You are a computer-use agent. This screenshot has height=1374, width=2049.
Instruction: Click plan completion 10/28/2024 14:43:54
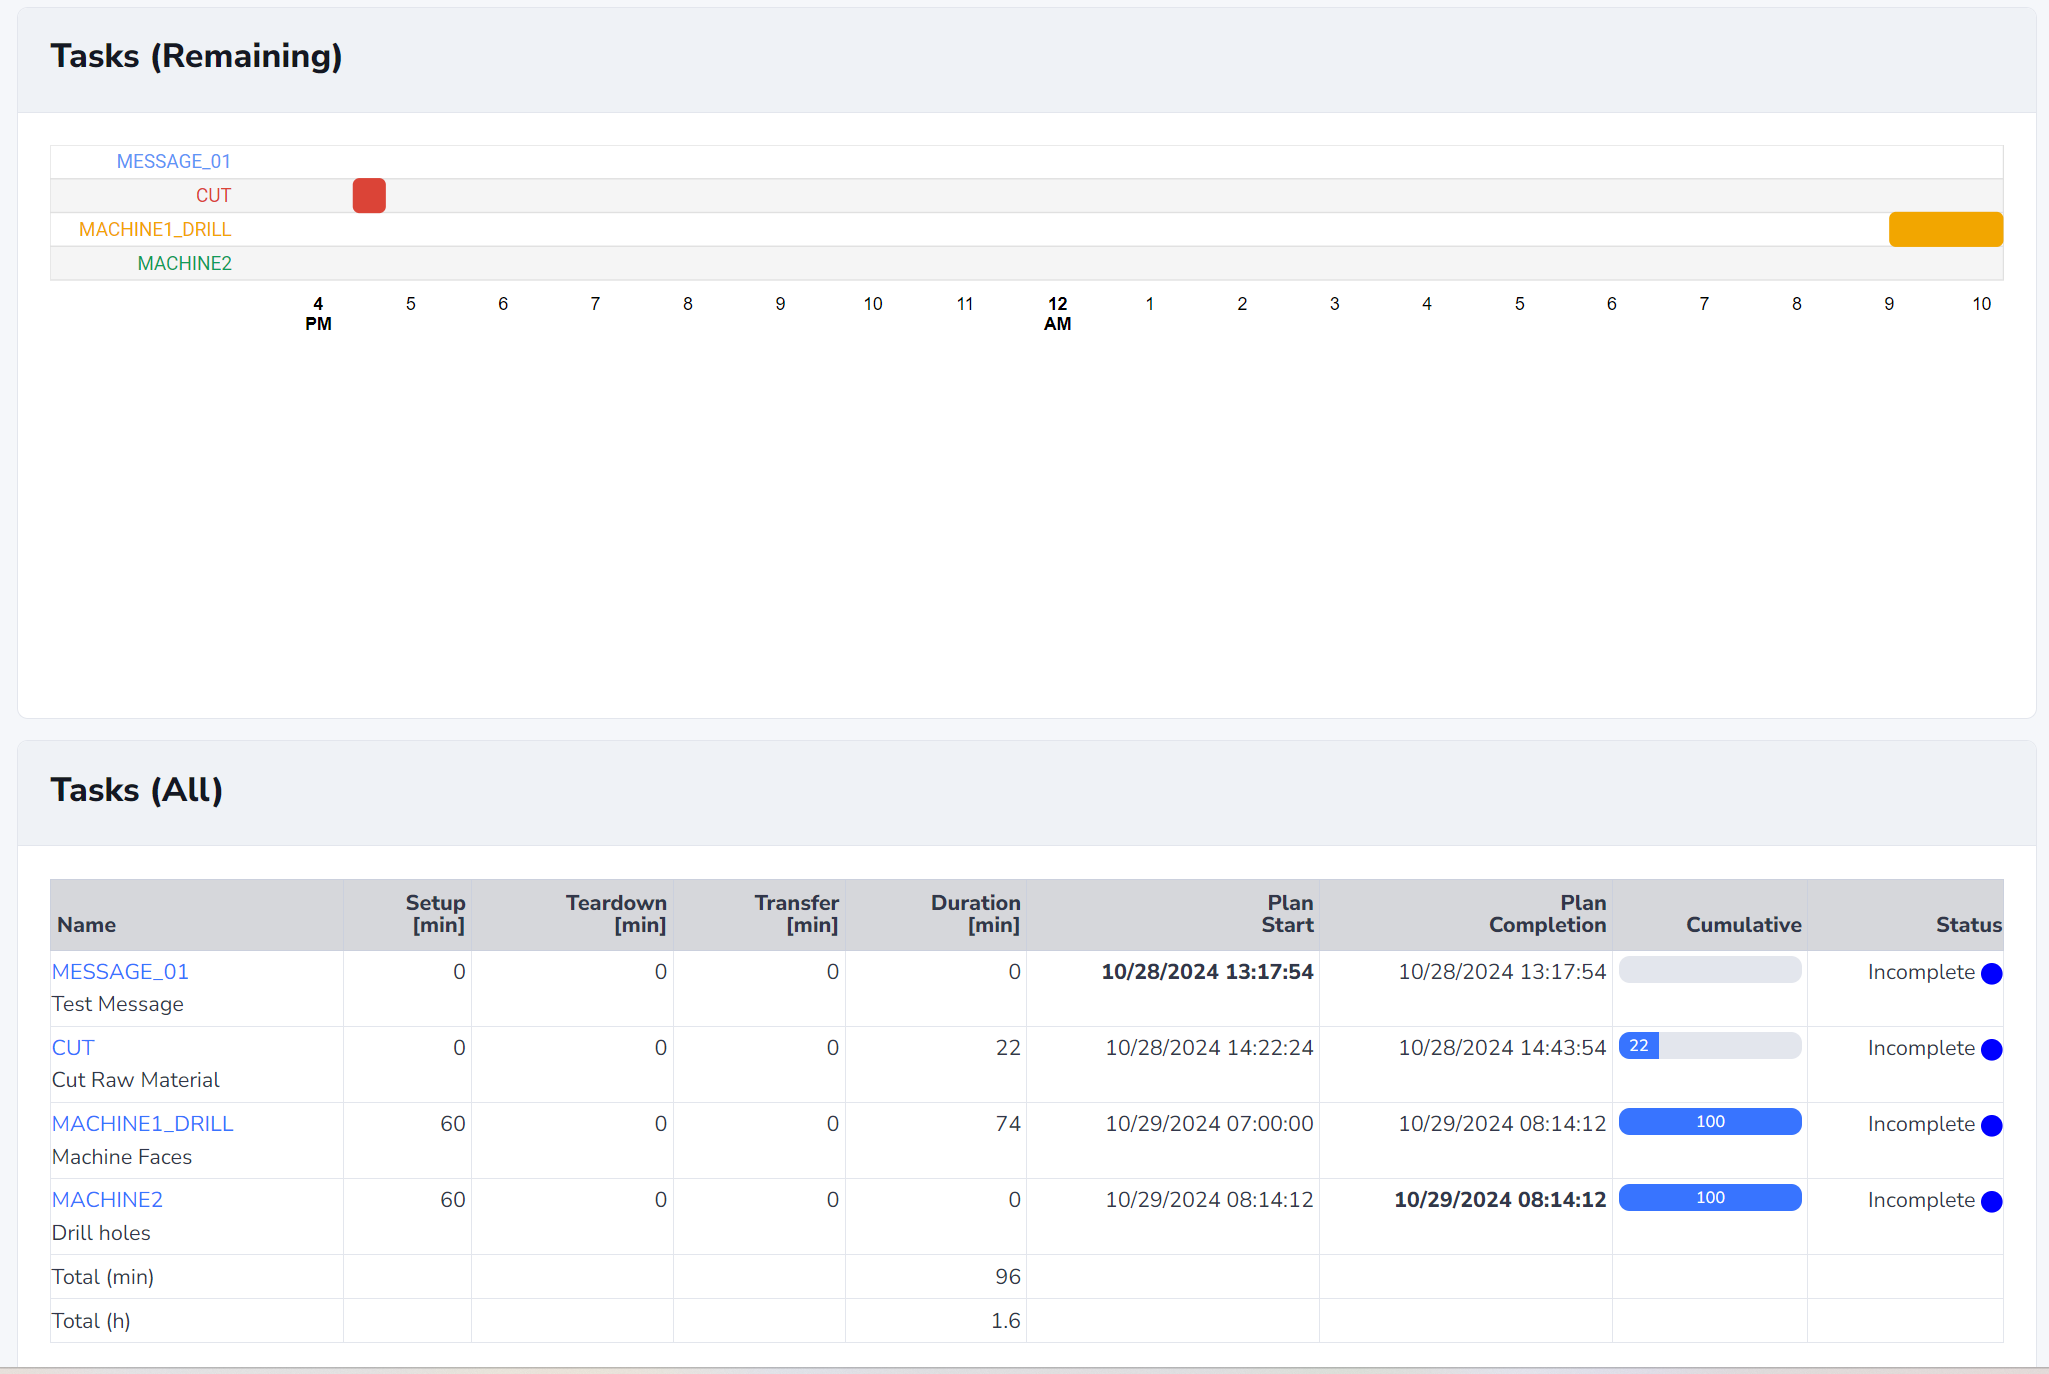point(1502,1047)
